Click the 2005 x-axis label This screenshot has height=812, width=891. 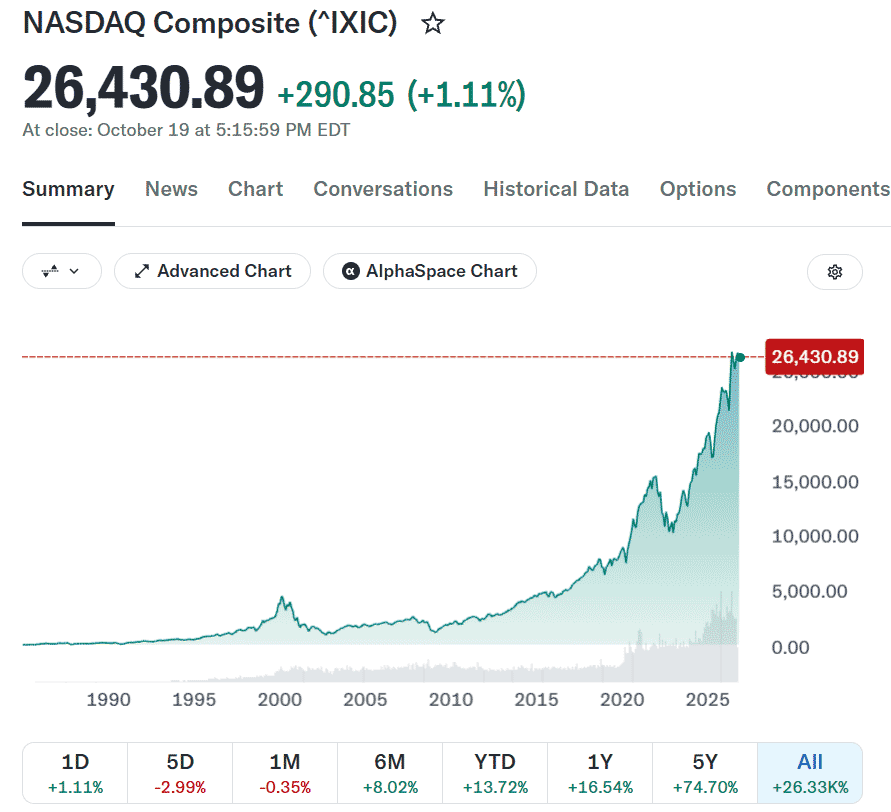point(365,699)
